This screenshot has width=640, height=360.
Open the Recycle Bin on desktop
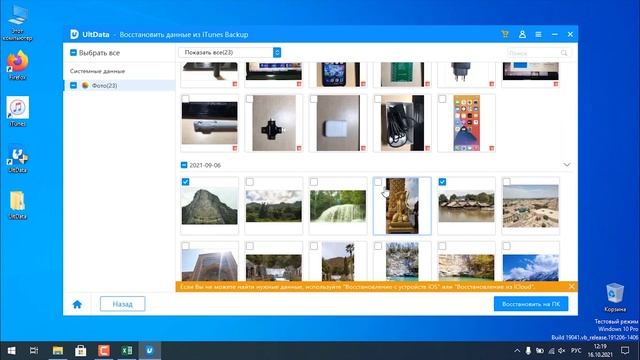click(615, 297)
